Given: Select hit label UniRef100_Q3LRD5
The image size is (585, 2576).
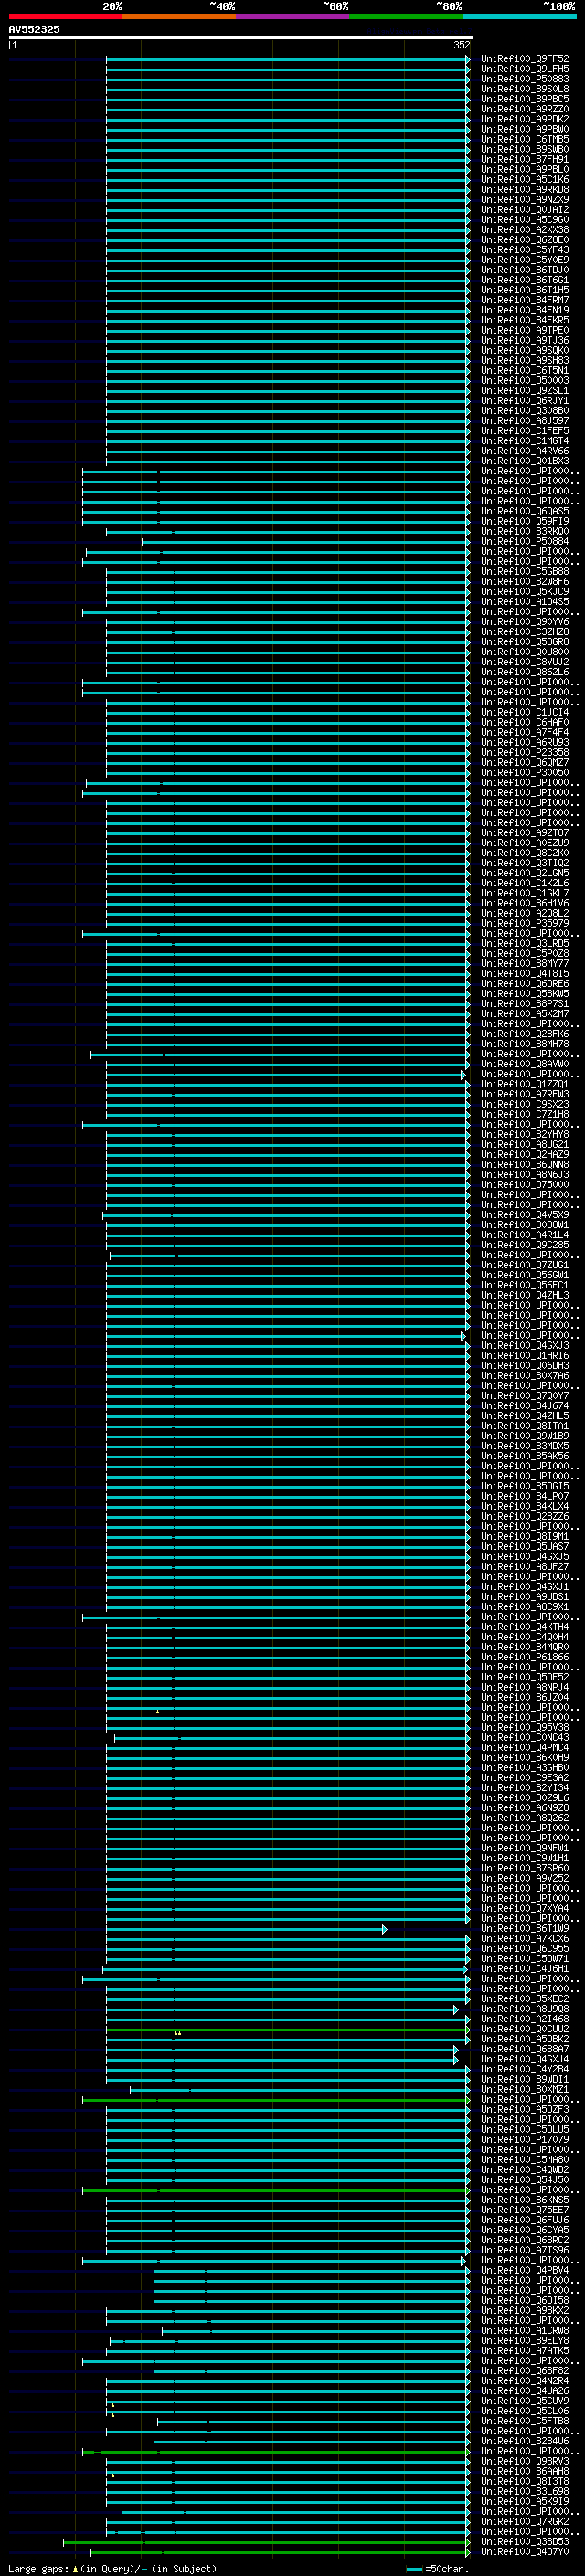Looking at the screenshot, I should (x=525, y=943).
